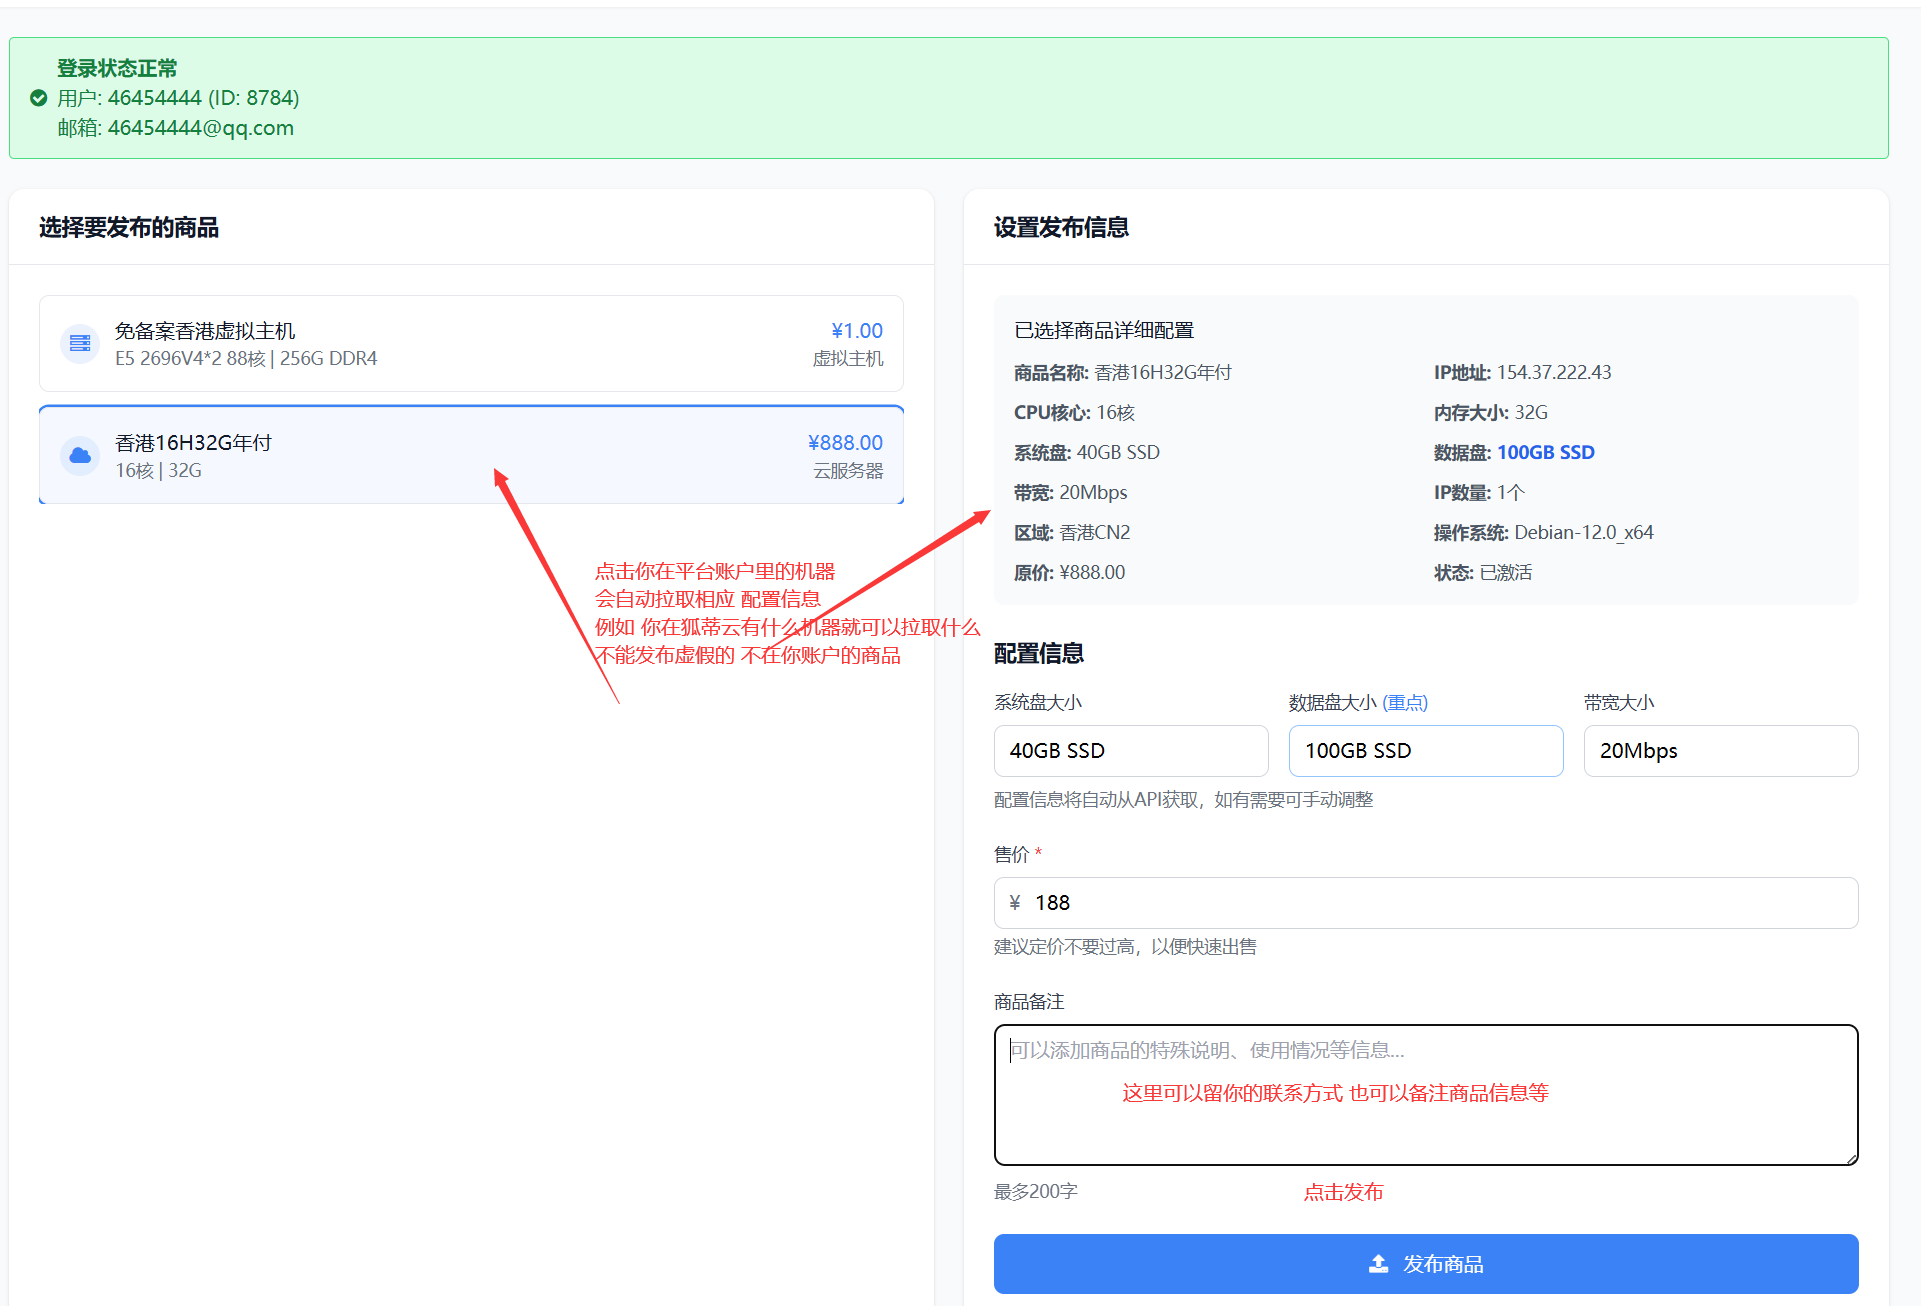Click the 数据盘大小 field showing 100GB SSD

[1426, 751]
